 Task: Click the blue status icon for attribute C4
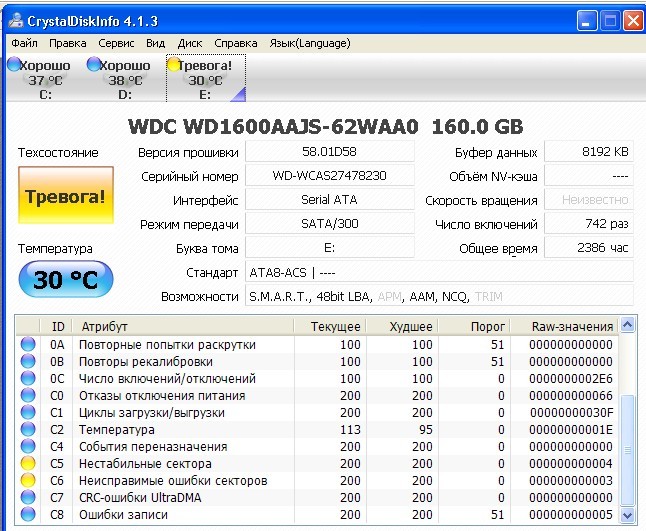pos(28,446)
